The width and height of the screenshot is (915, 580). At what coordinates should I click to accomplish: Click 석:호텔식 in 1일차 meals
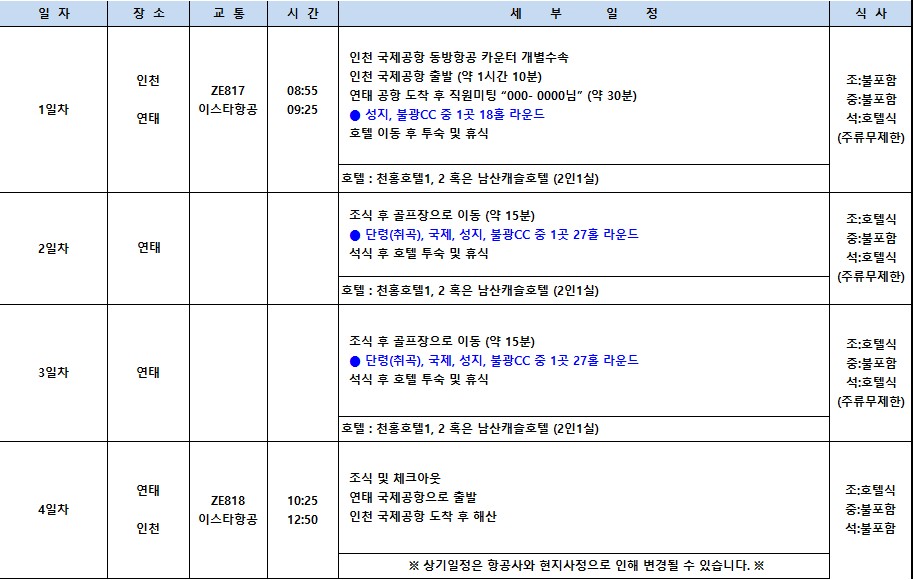pyautogui.click(x=871, y=118)
